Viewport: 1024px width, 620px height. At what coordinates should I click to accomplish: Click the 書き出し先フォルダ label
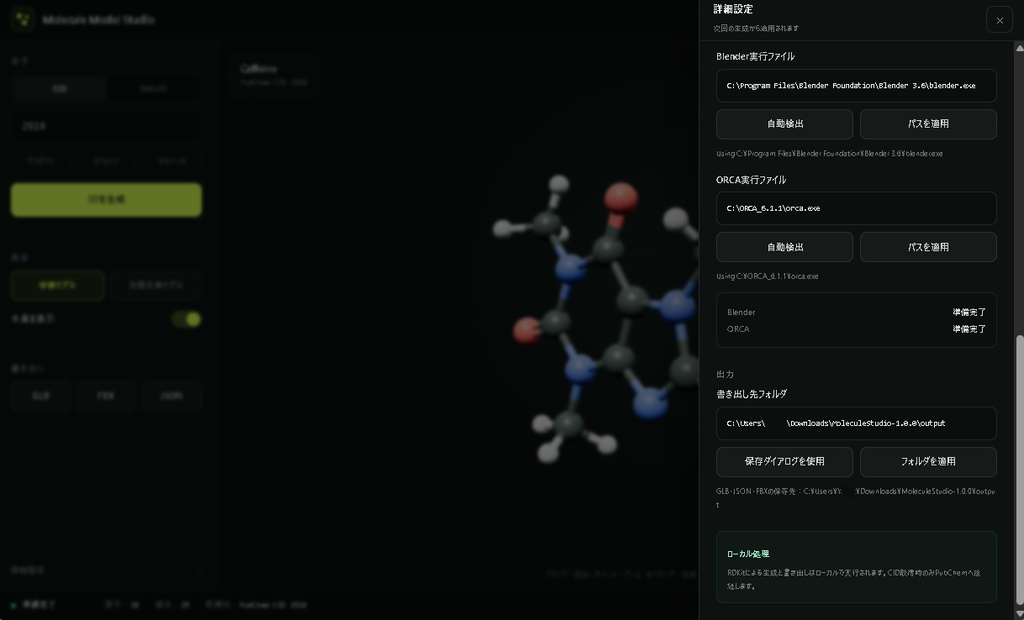[x=751, y=394]
